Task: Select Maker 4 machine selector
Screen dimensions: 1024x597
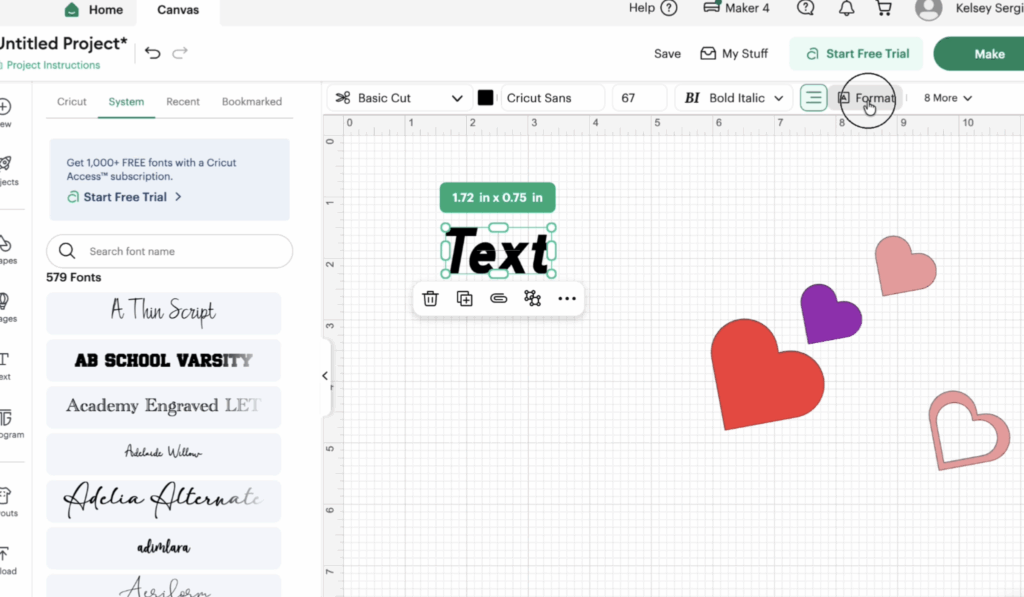Action: pyautogui.click(x=736, y=8)
